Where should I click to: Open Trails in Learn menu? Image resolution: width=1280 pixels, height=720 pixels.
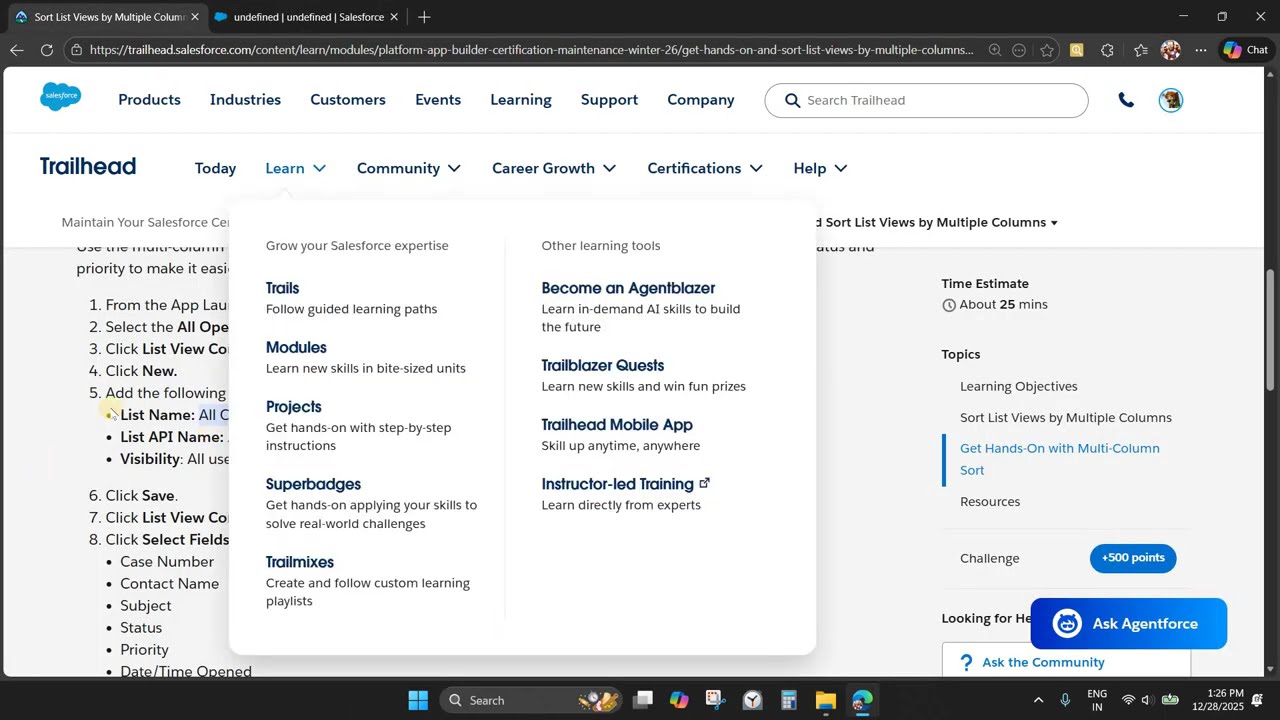pyautogui.click(x=282, y=288)
